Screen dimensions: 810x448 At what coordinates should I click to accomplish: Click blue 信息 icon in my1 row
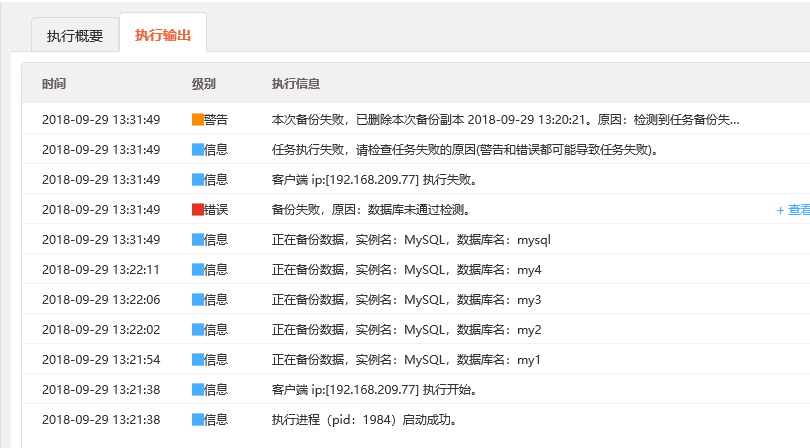tap(197, 360)
